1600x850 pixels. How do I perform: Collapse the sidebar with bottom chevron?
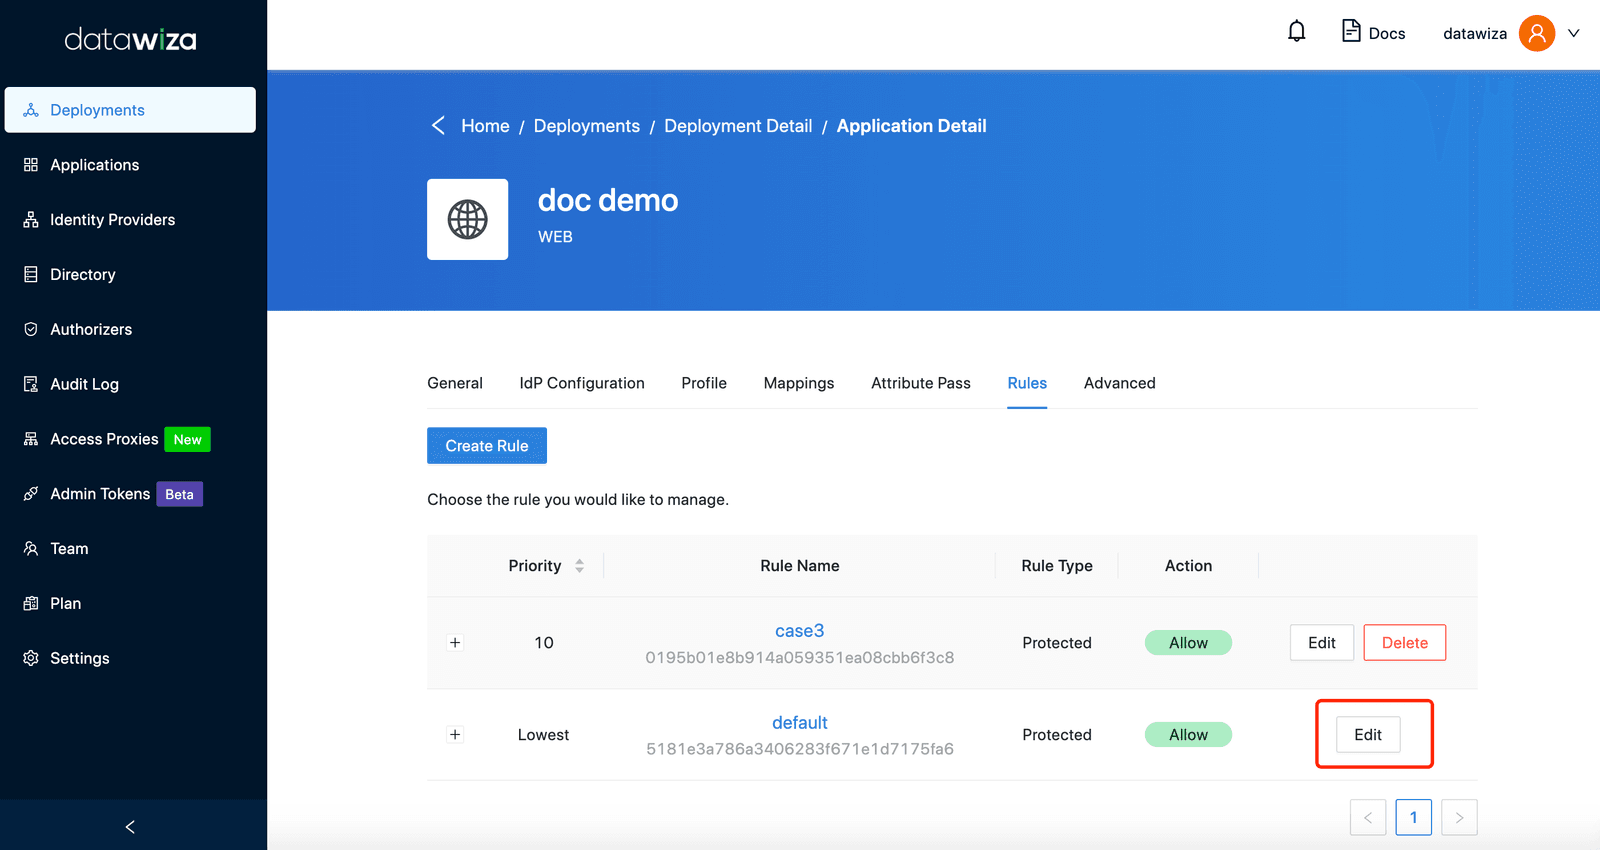click(x=130, y=826)
